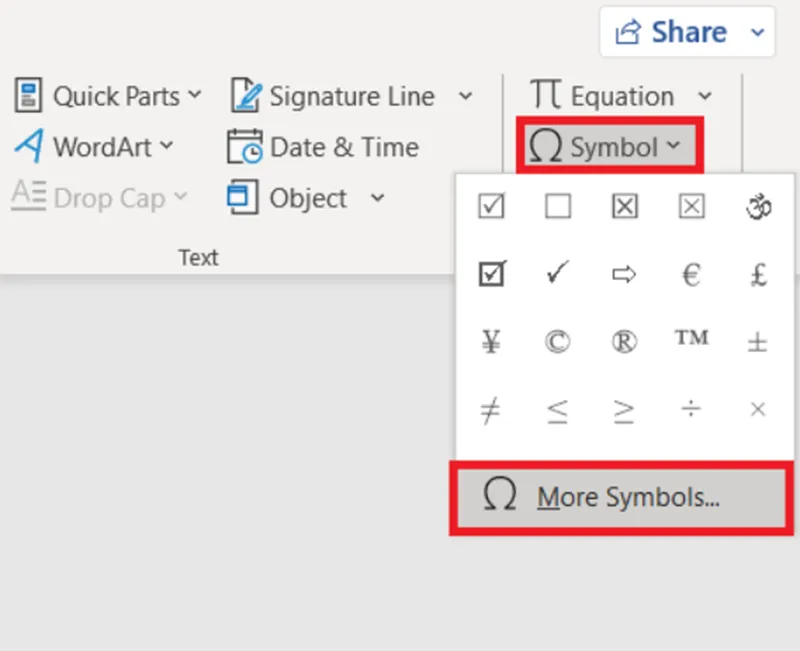Insert the plus-minus symbol
Image resolution: width=800 pixels, height=651 pixels.
coord(758,341)
